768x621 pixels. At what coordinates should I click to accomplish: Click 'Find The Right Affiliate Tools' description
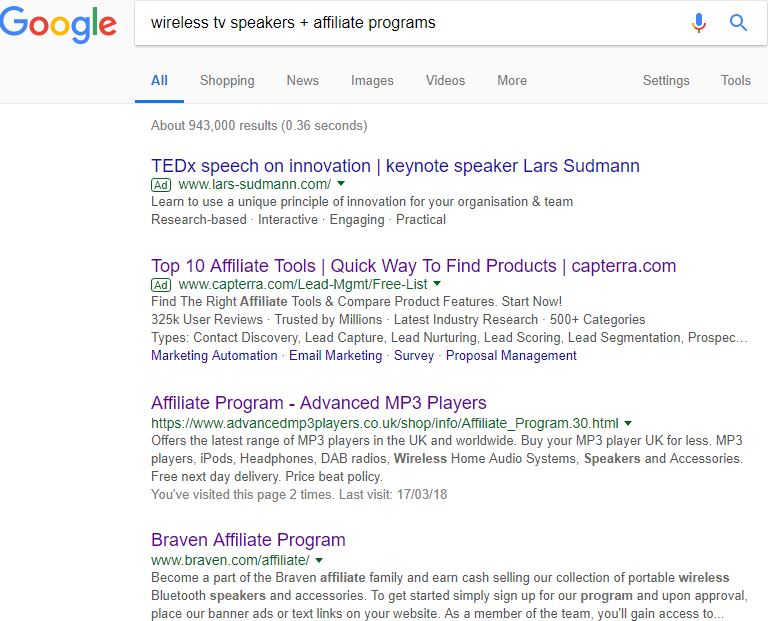point(357,302)
